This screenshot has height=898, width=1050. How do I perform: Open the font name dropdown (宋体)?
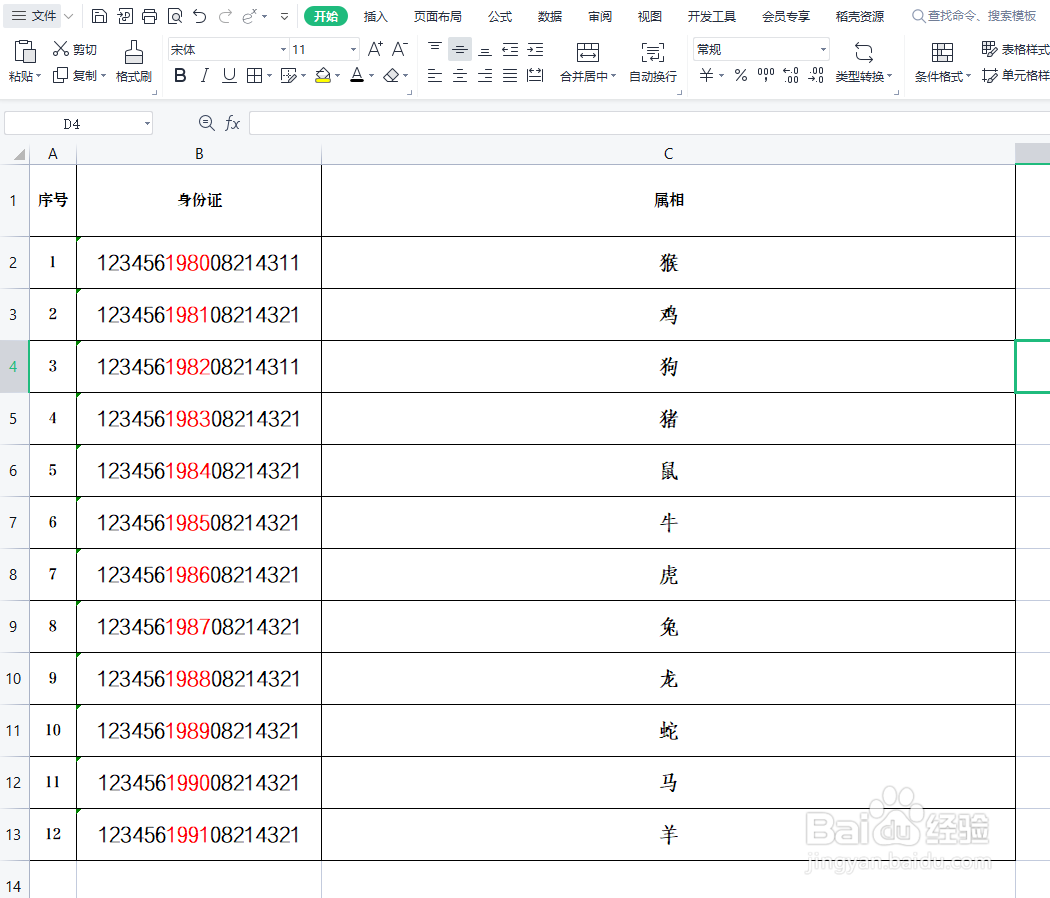point(283,49)
